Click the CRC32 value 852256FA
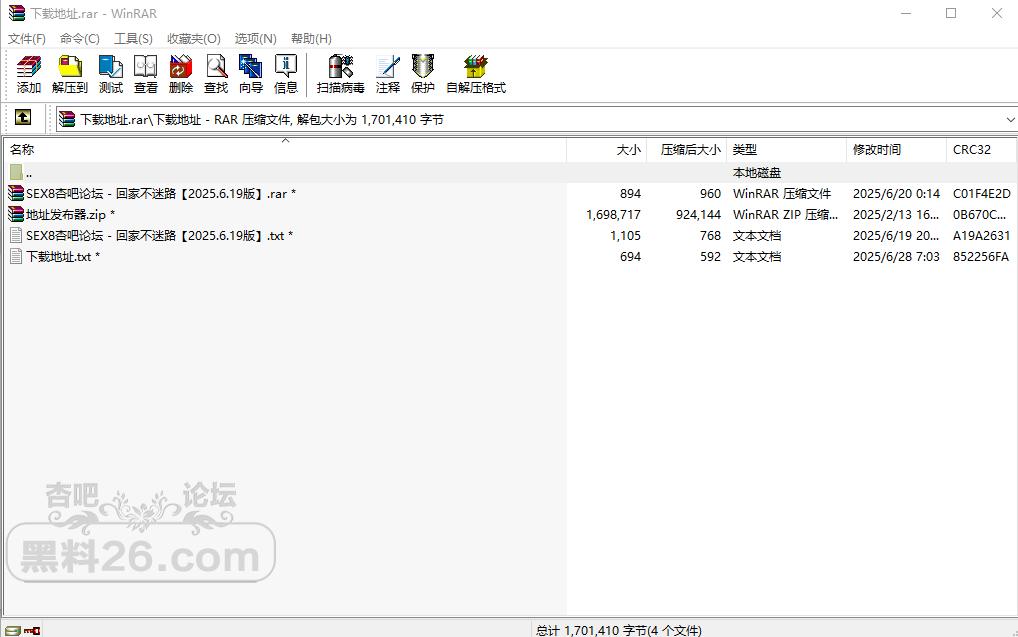1018x637 pixels. 981,256
